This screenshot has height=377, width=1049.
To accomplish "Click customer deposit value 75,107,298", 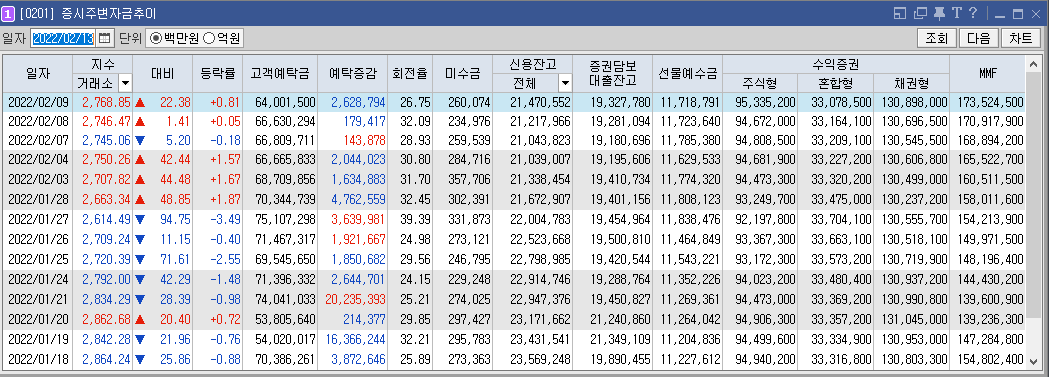I will click(x=286, y=219).
